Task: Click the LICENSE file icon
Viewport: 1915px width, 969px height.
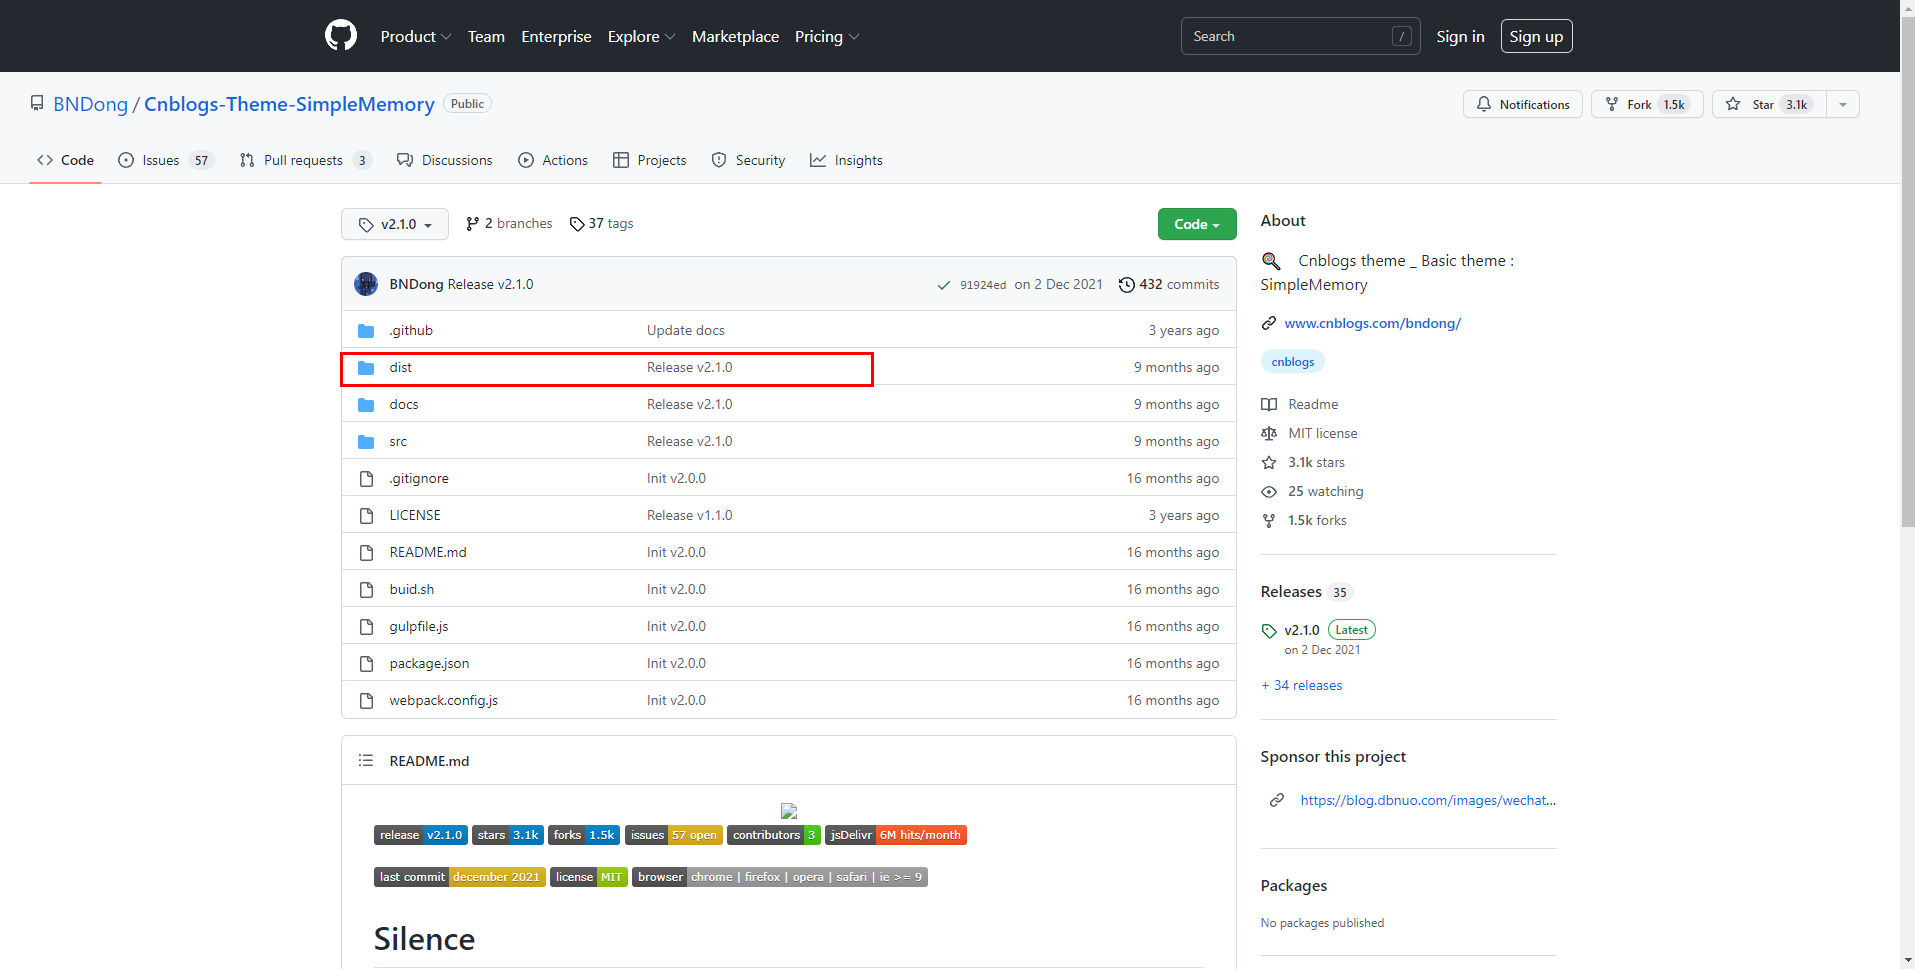Action: tap(366, 516)
